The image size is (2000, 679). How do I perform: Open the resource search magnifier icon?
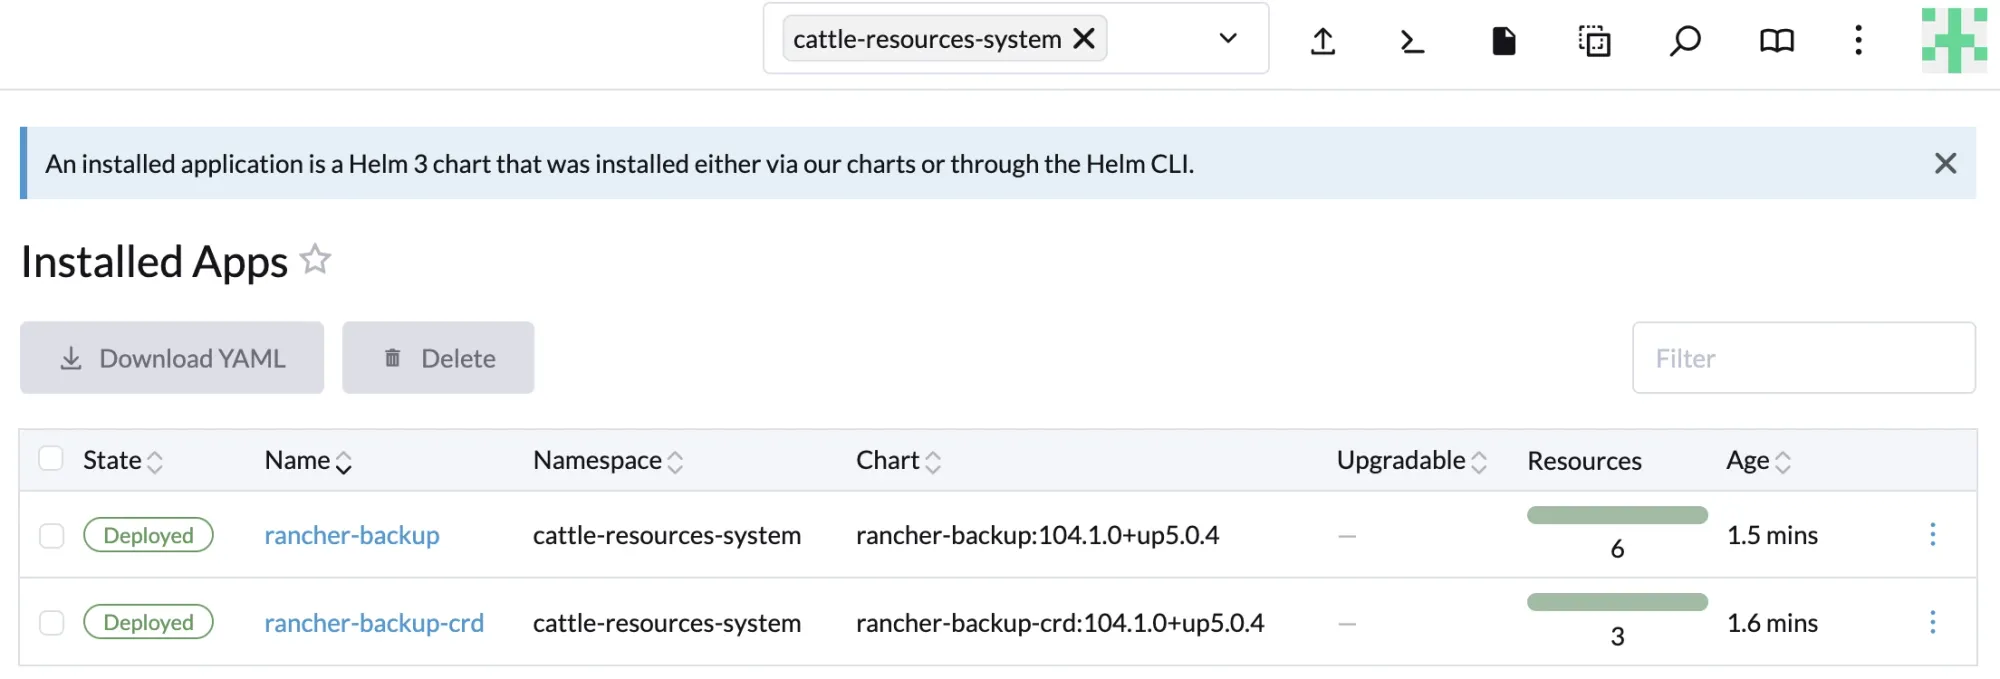1685,41
